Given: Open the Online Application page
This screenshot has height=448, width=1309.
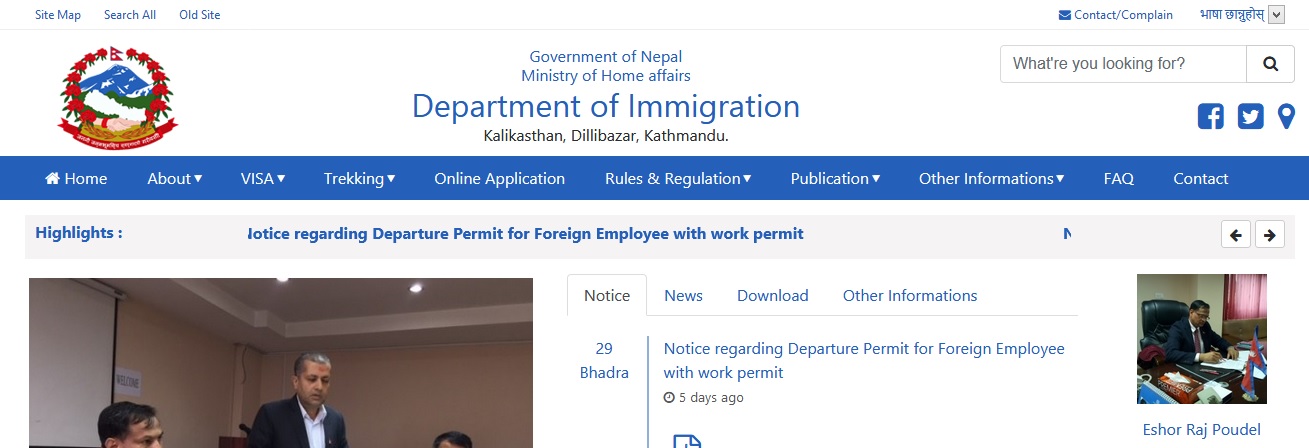Looking at the screenshot, I should [x=499, y=179].
